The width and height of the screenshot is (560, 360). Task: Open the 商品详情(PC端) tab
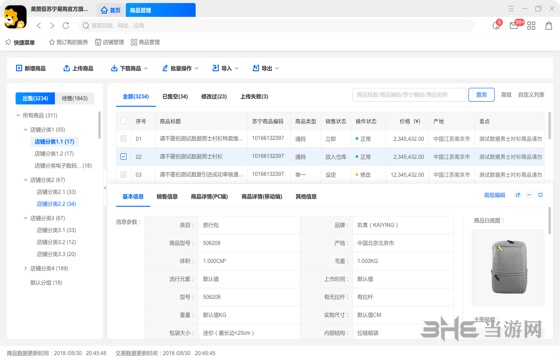(x=209, y=196)
